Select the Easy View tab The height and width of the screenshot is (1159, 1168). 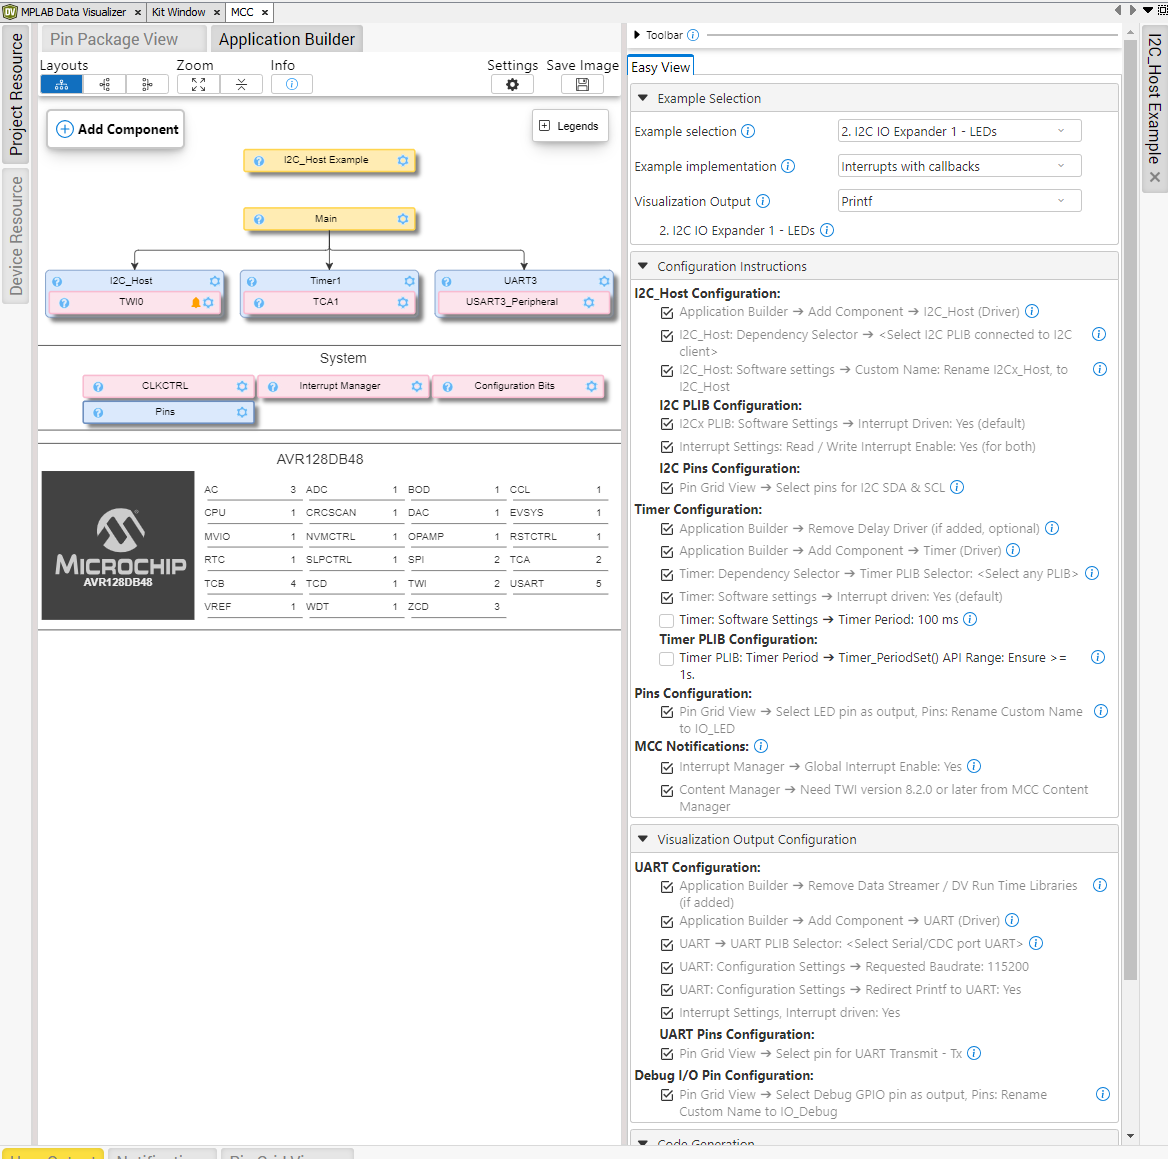(661, 67)
